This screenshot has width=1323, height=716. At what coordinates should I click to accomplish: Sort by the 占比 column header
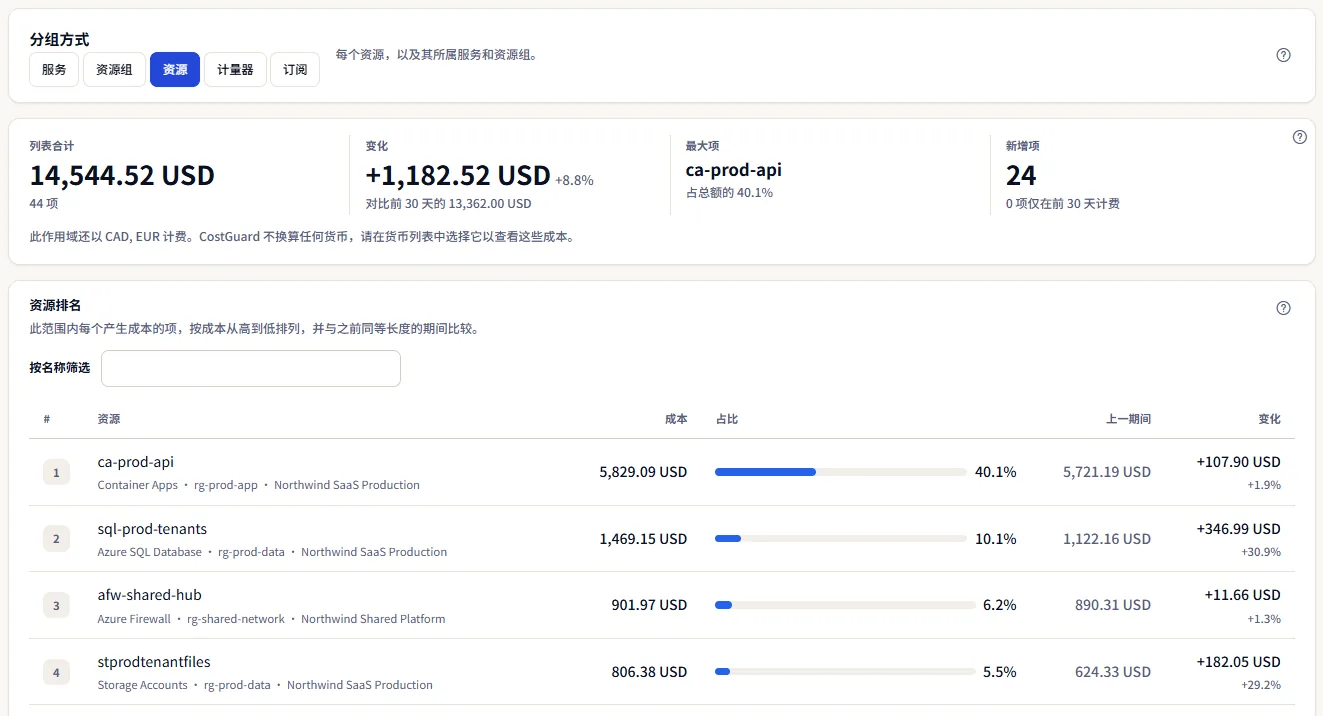[727, 419]
